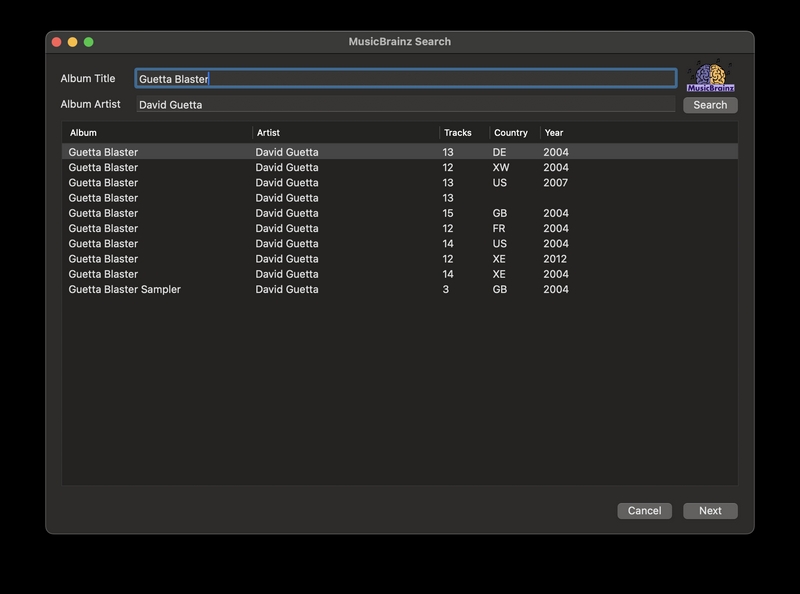Click the 15 tracks cell
Screen dimensions: 800x594
(x=447, y=213)
